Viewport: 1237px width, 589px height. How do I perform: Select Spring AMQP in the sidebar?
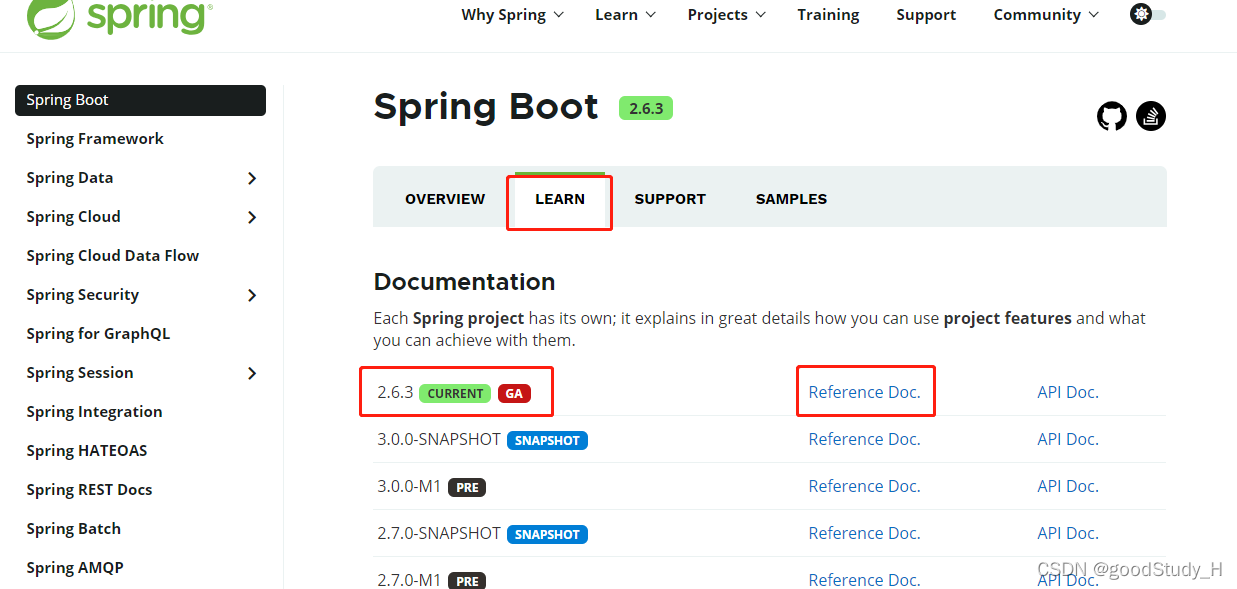[x=75, y=568]
